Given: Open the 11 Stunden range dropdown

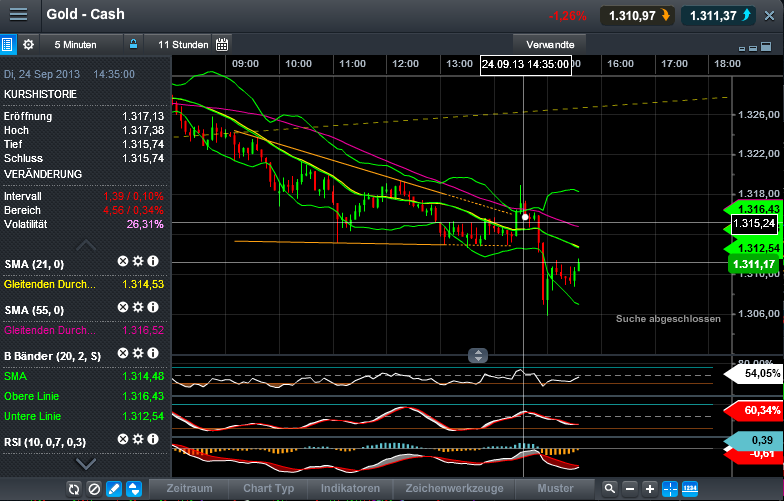Looking at the screenshot, I should tap(183, 44).
